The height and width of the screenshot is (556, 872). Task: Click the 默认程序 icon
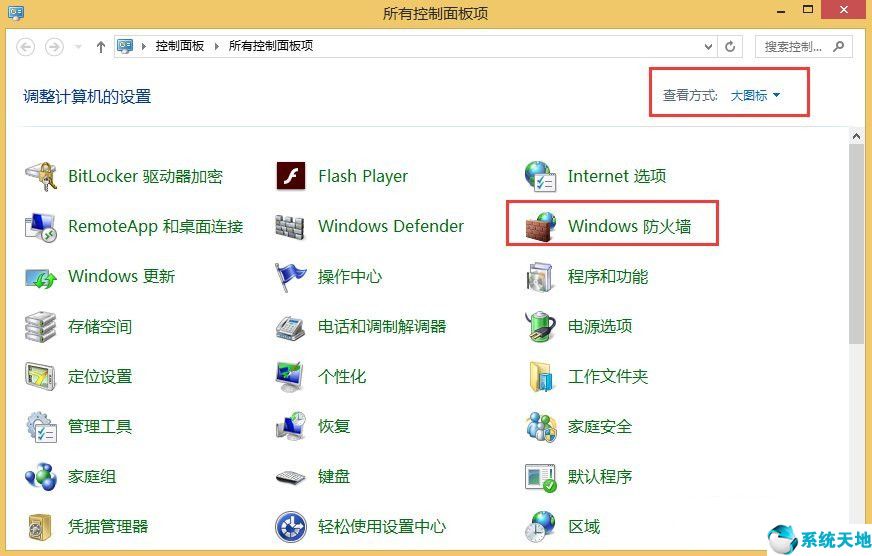pyautogui.click(x=541, y=477)
